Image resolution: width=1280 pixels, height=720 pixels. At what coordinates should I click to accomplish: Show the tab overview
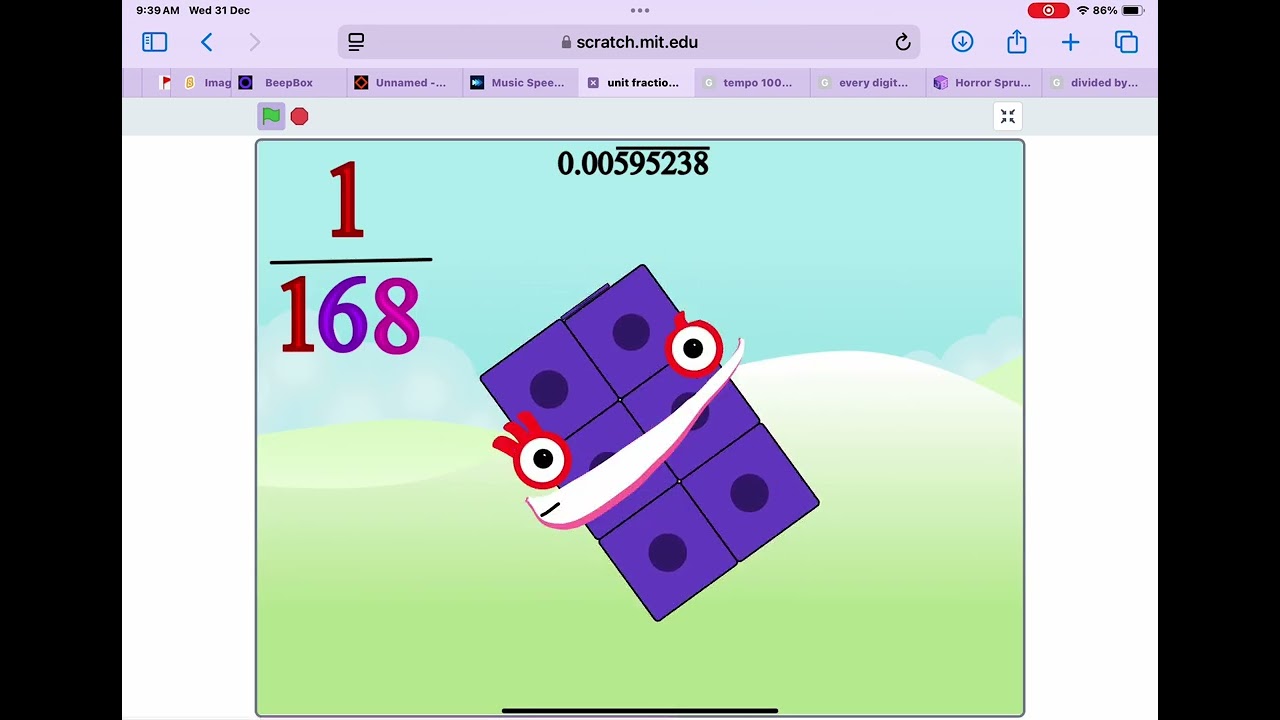pos(1127,42)
